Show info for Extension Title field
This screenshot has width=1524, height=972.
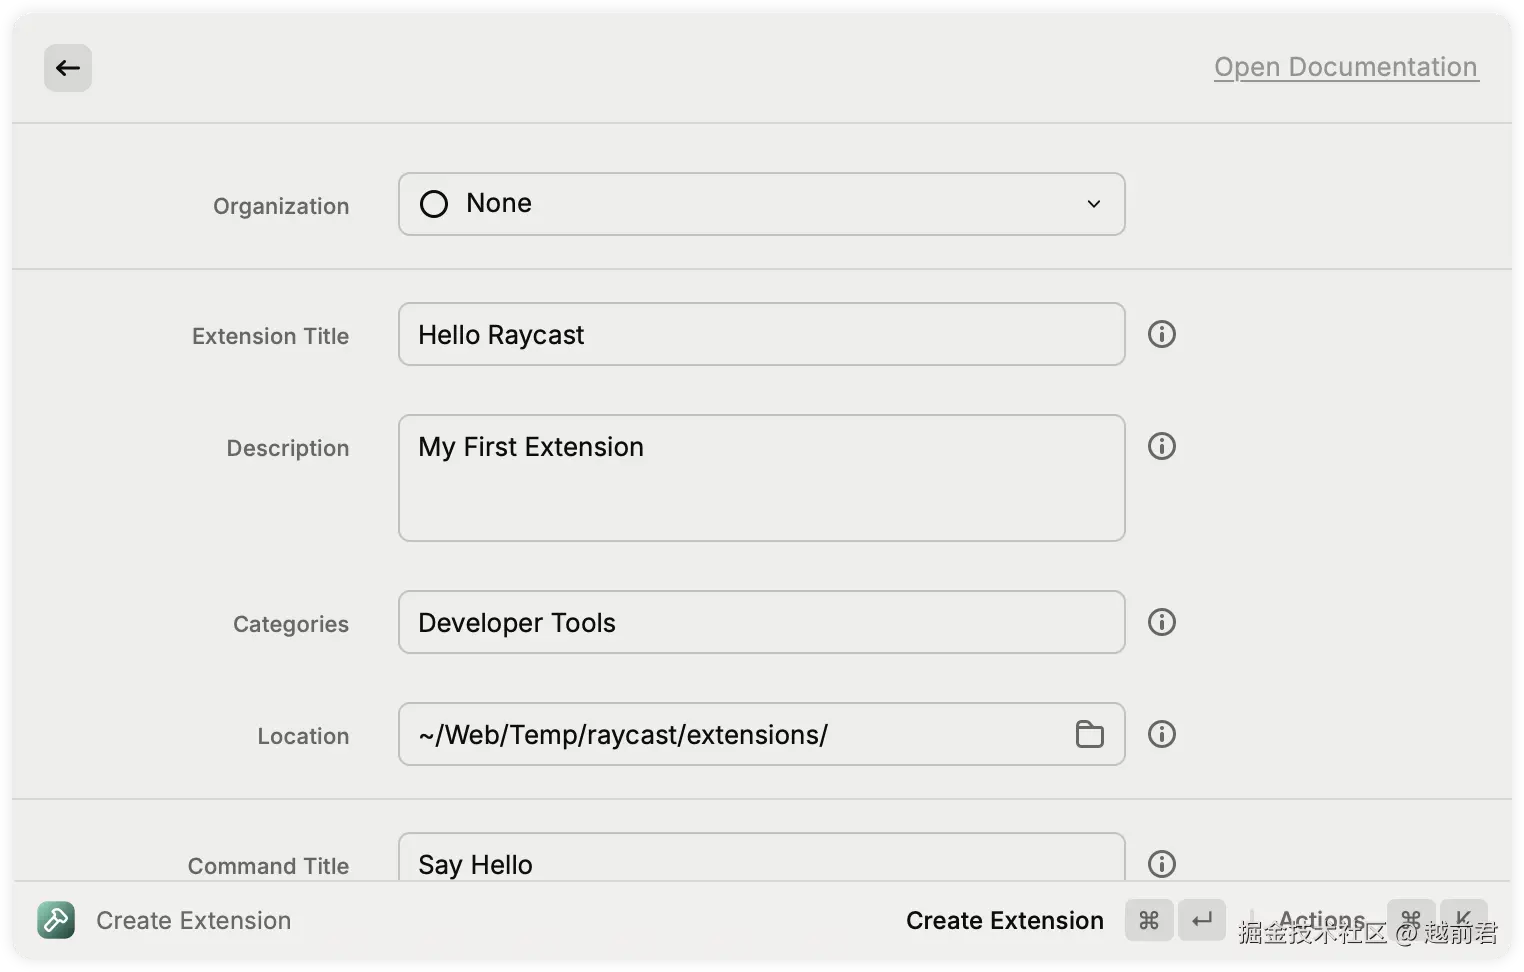(1161, 334)
